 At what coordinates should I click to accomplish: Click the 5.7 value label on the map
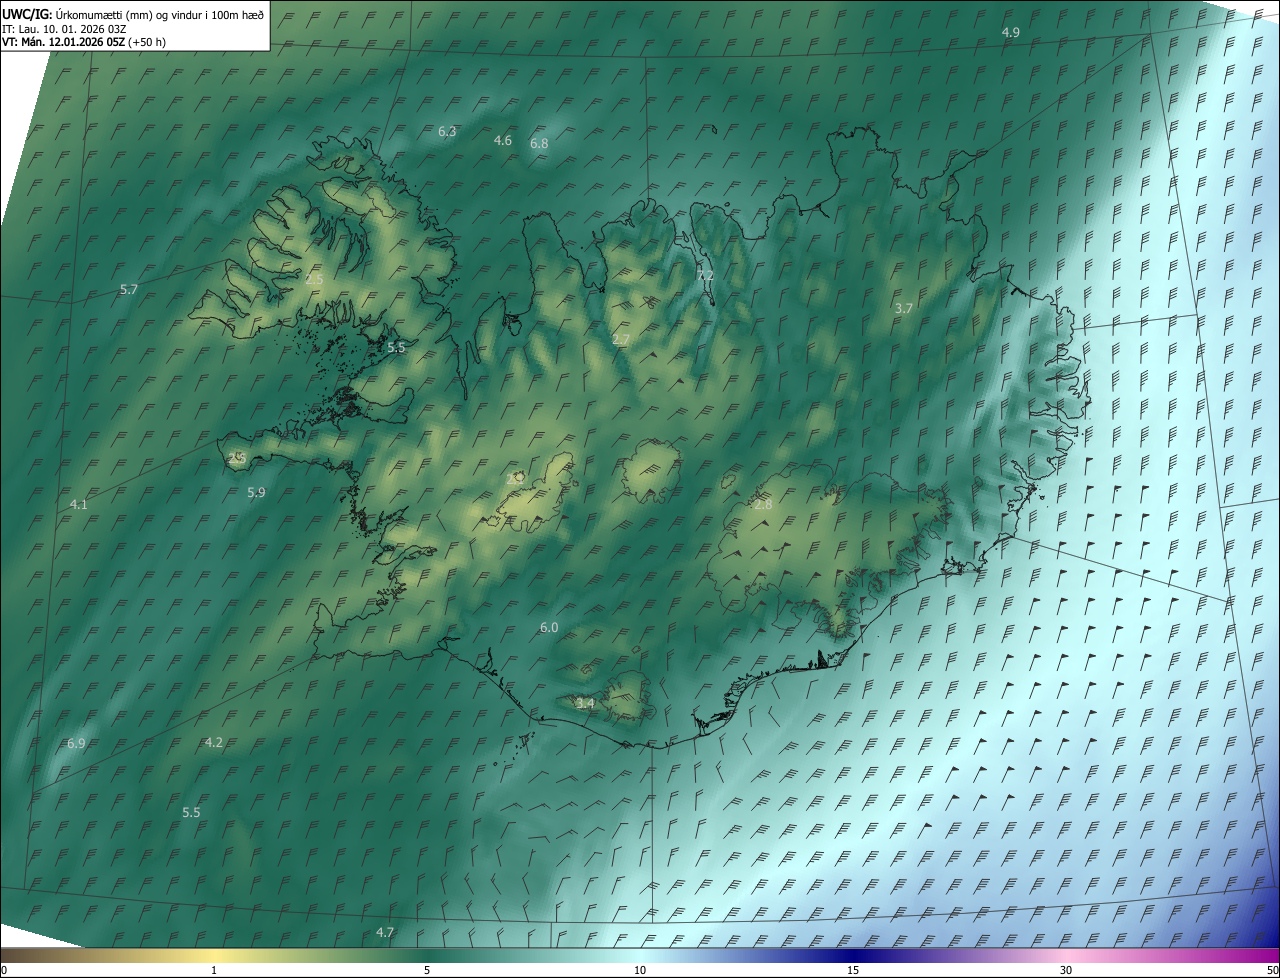(129, 290)
